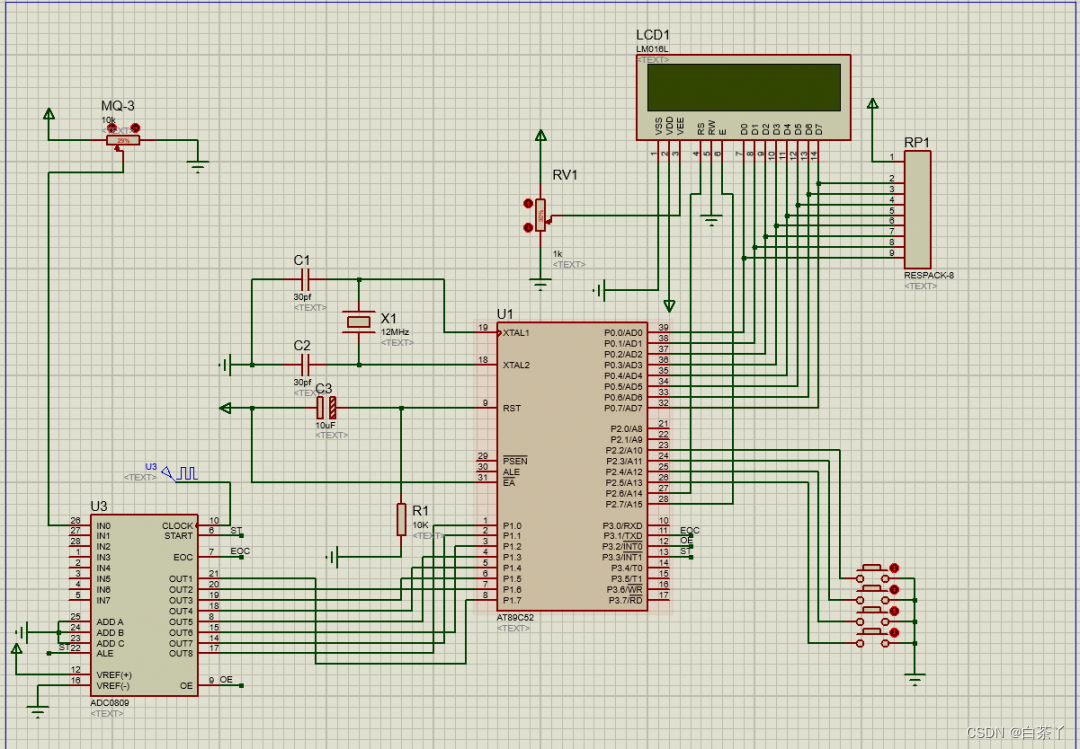The height and width of the screenshot is (749, 1080).
Task: Click the power terminal arrow left of MQ-3
Action: 48,114
